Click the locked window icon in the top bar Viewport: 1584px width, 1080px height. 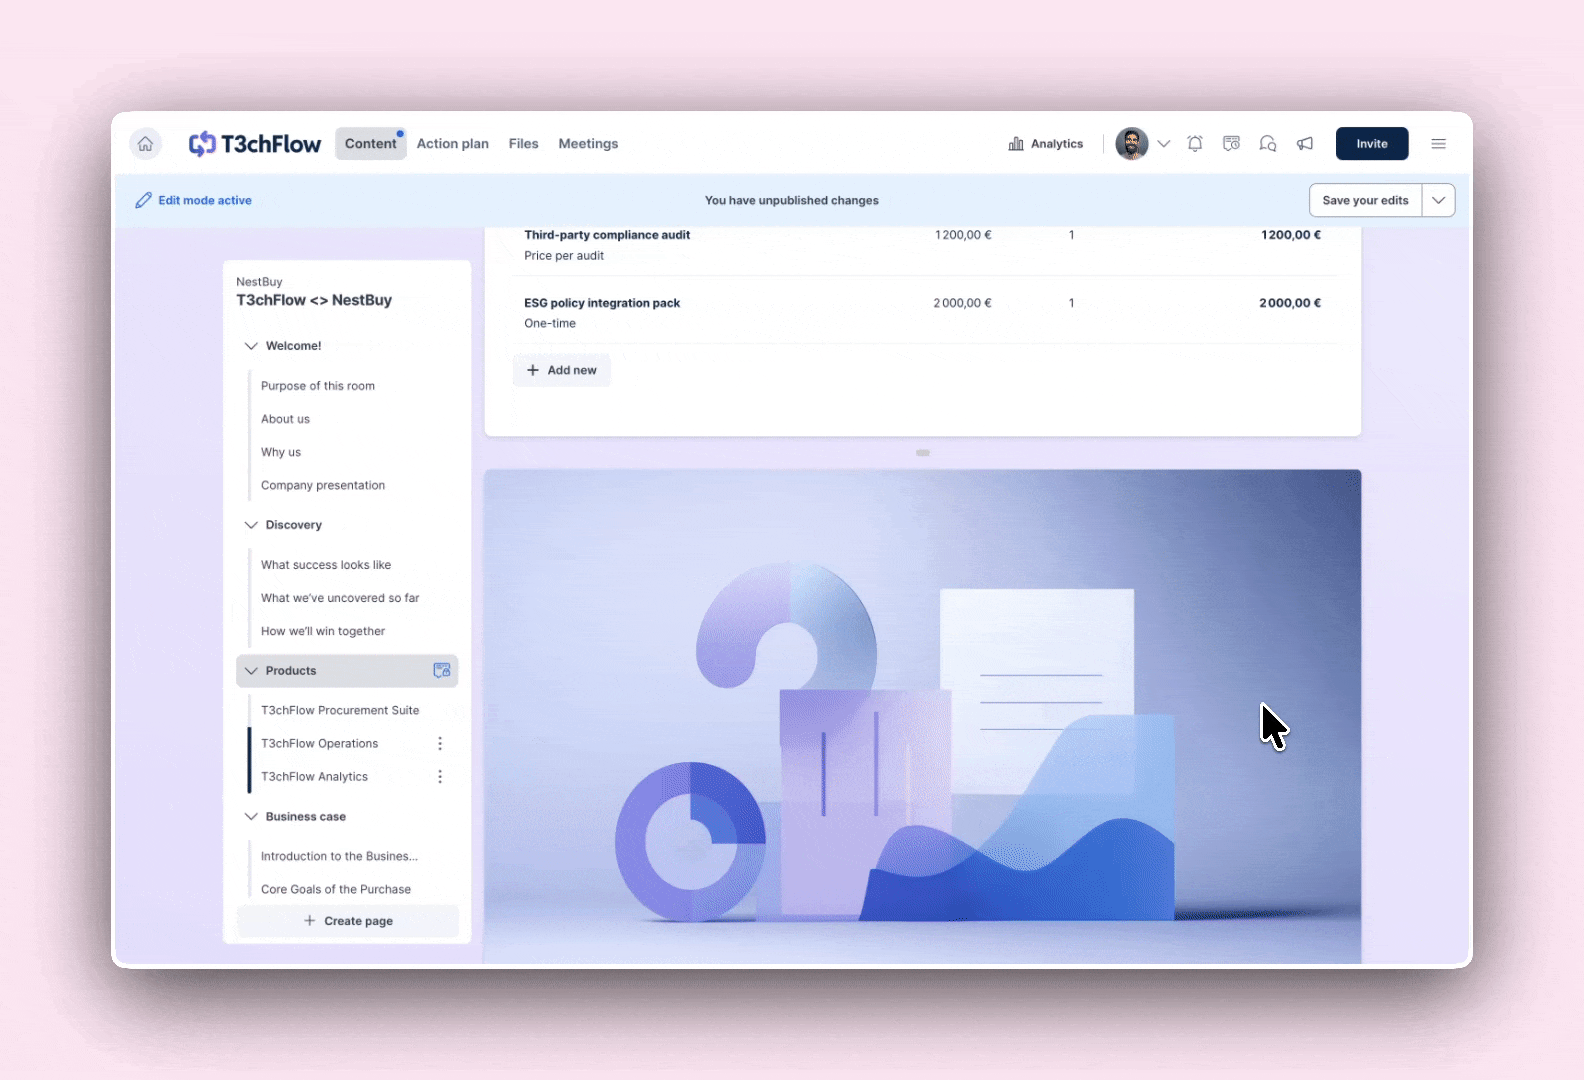coord(1231,144)
